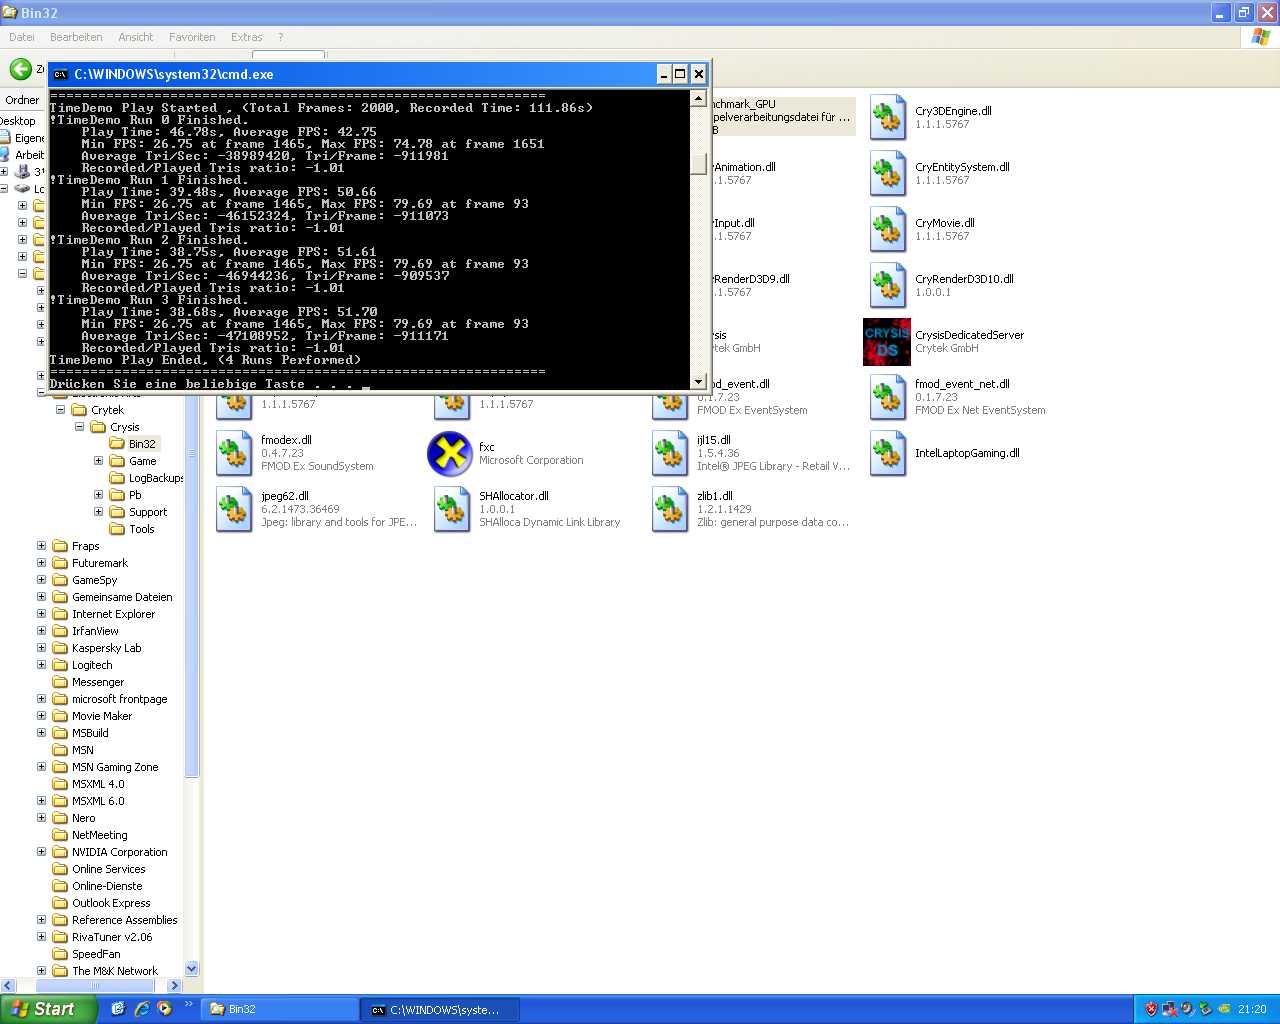Expand the NVIDIA Corporation folder node
Viewport: 1280px width, 1024px height.
pyautogui.click(x=41, y=852)
